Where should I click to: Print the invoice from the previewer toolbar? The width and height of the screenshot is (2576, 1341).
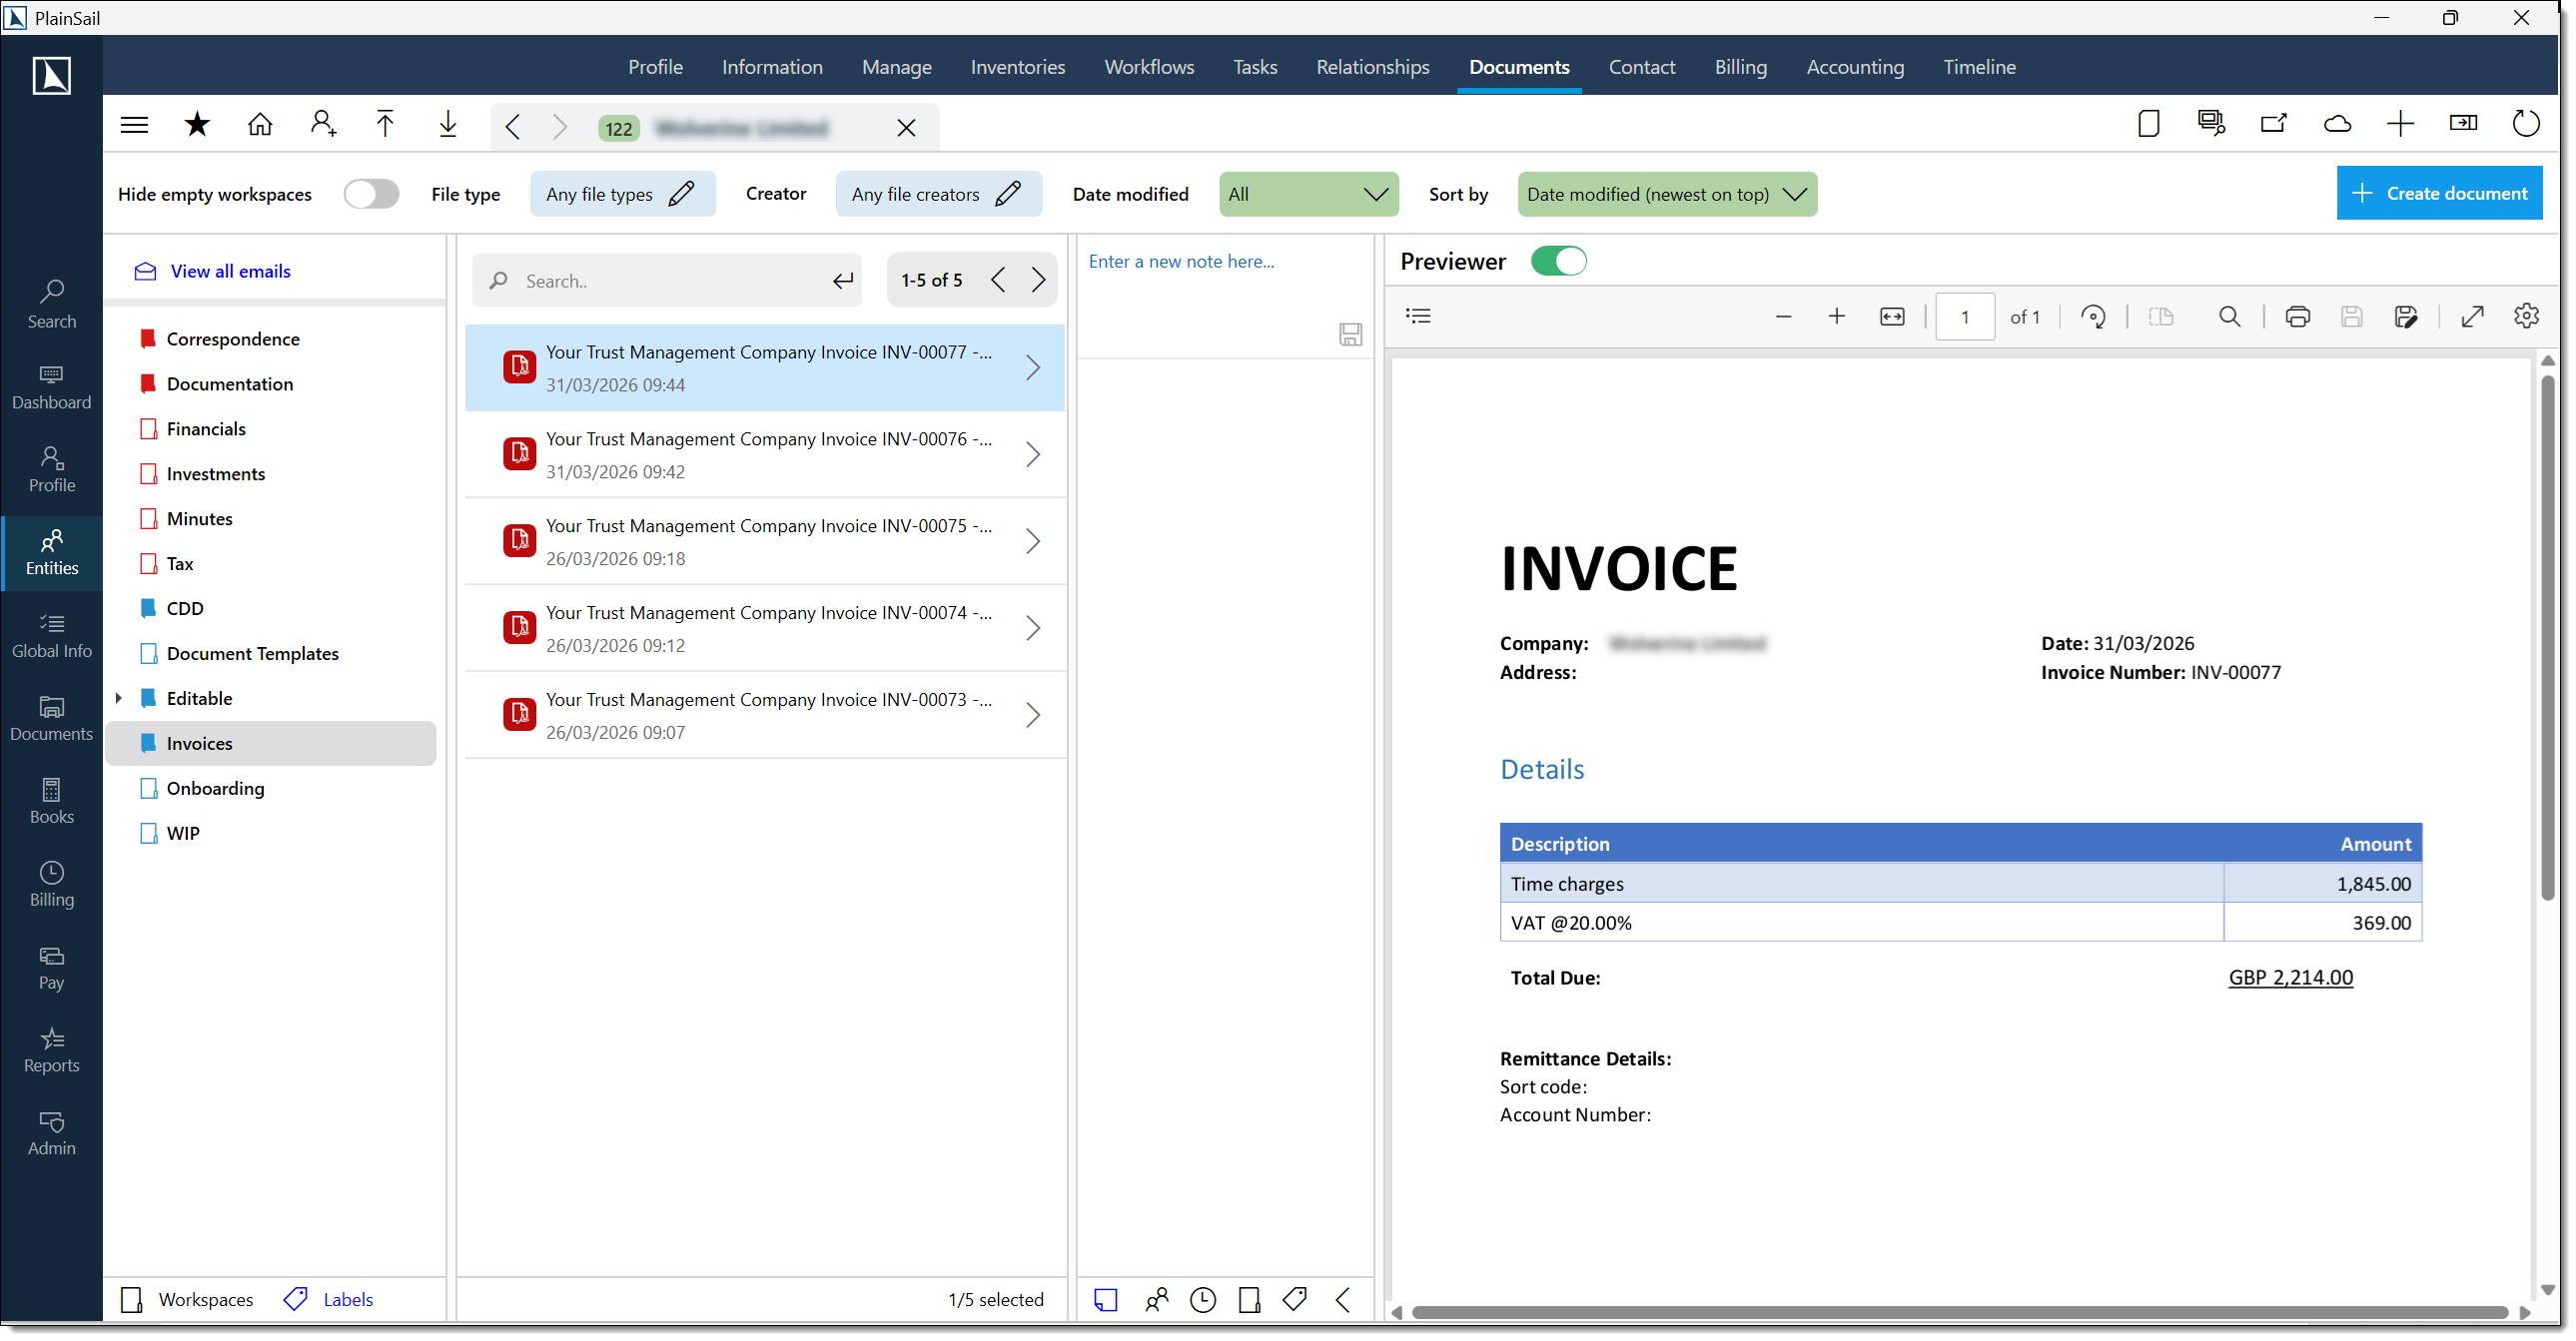pos(2297,316)
